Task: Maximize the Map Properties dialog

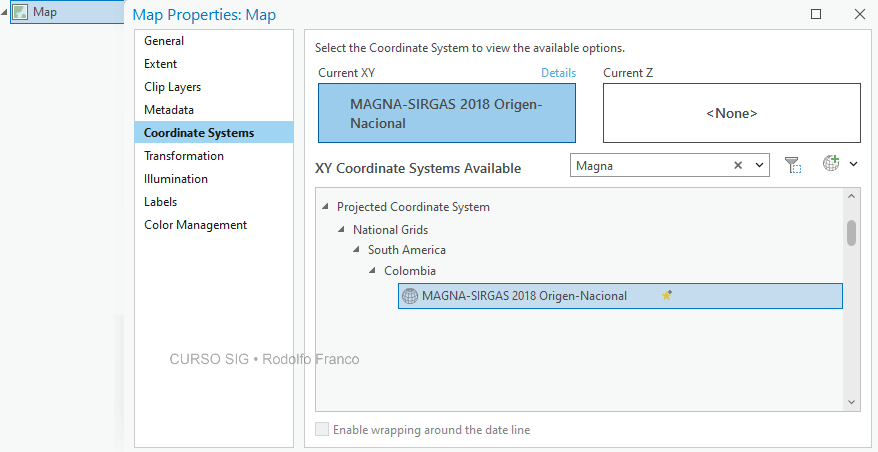Action: 816,14
